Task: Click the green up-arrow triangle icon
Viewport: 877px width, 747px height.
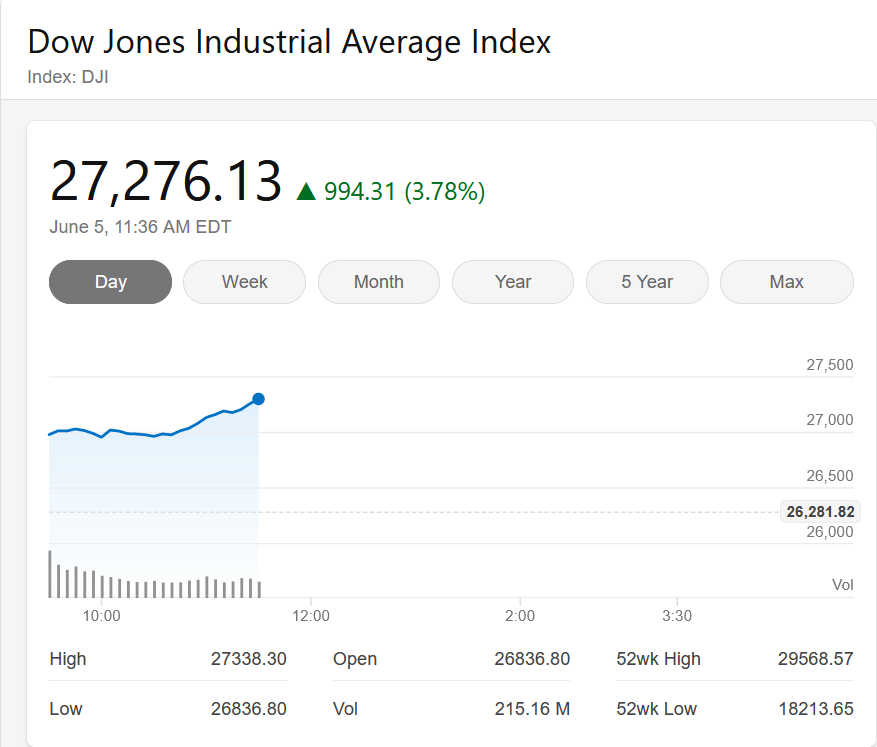Action: click(x=306, y=191)
